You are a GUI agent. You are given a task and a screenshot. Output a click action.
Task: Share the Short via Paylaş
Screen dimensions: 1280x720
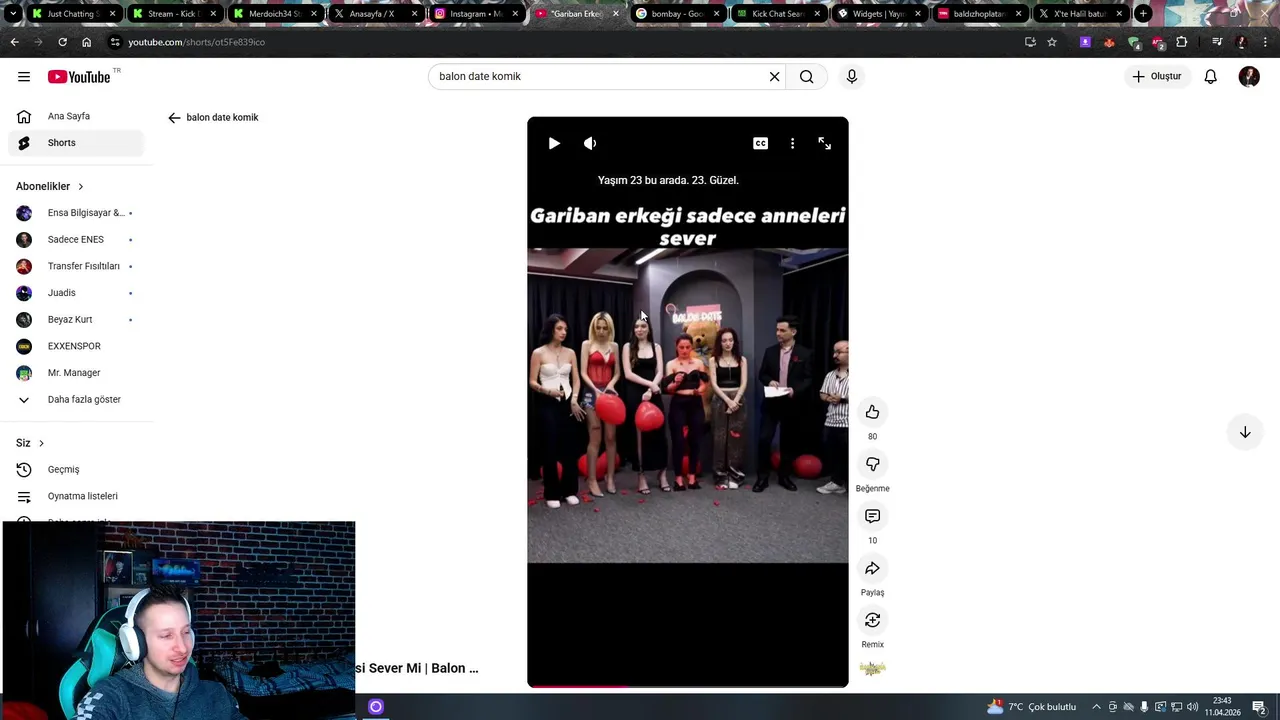click(x=872, y=568)
